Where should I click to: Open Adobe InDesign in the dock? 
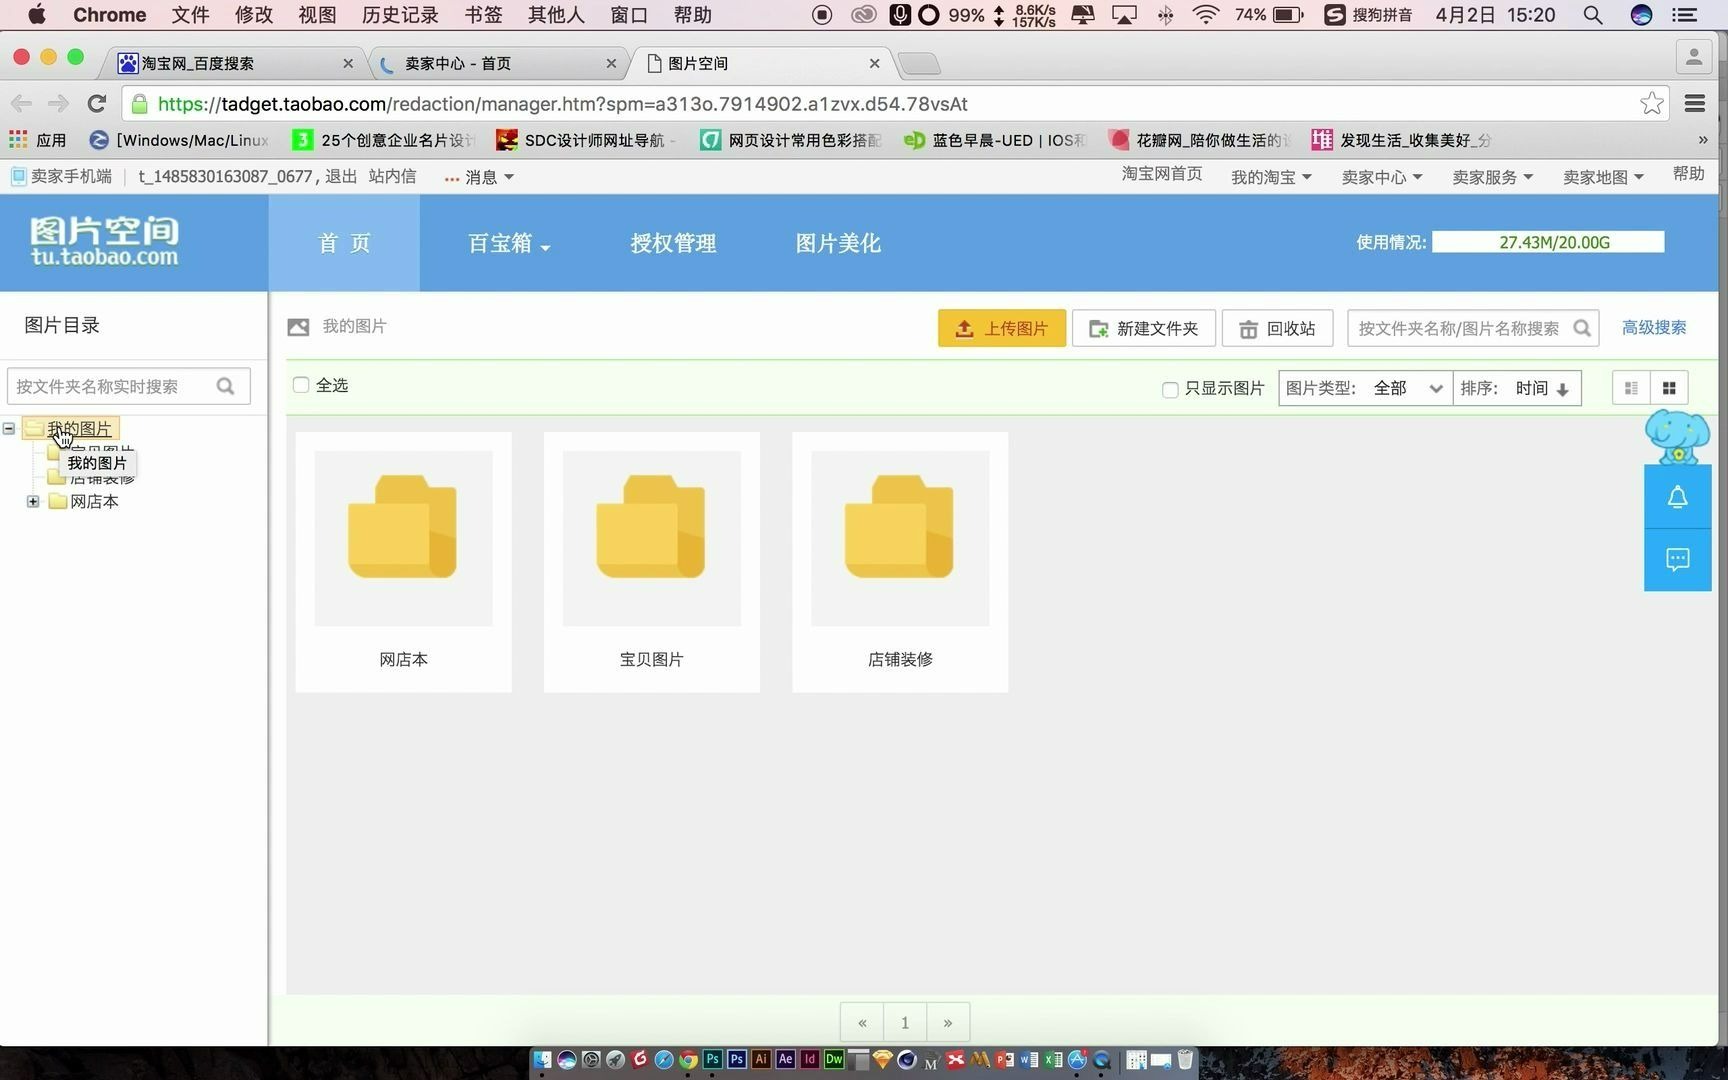click(x=810, y=1059)
